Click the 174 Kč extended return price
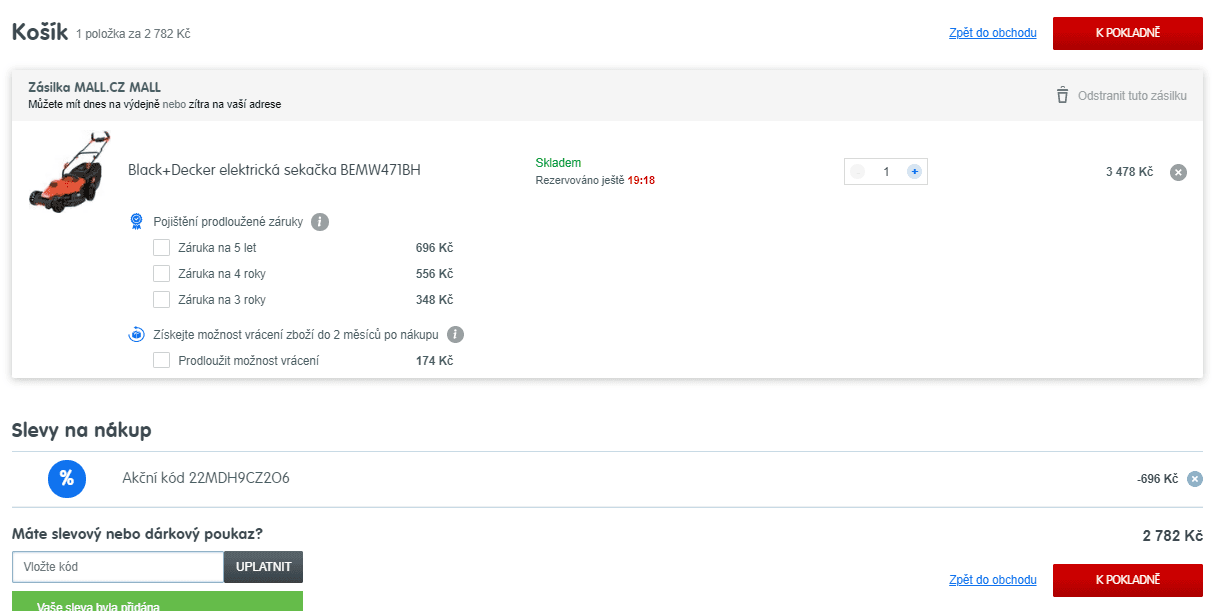Screen dimensions: 1212x611 click(x=434, y=361)
